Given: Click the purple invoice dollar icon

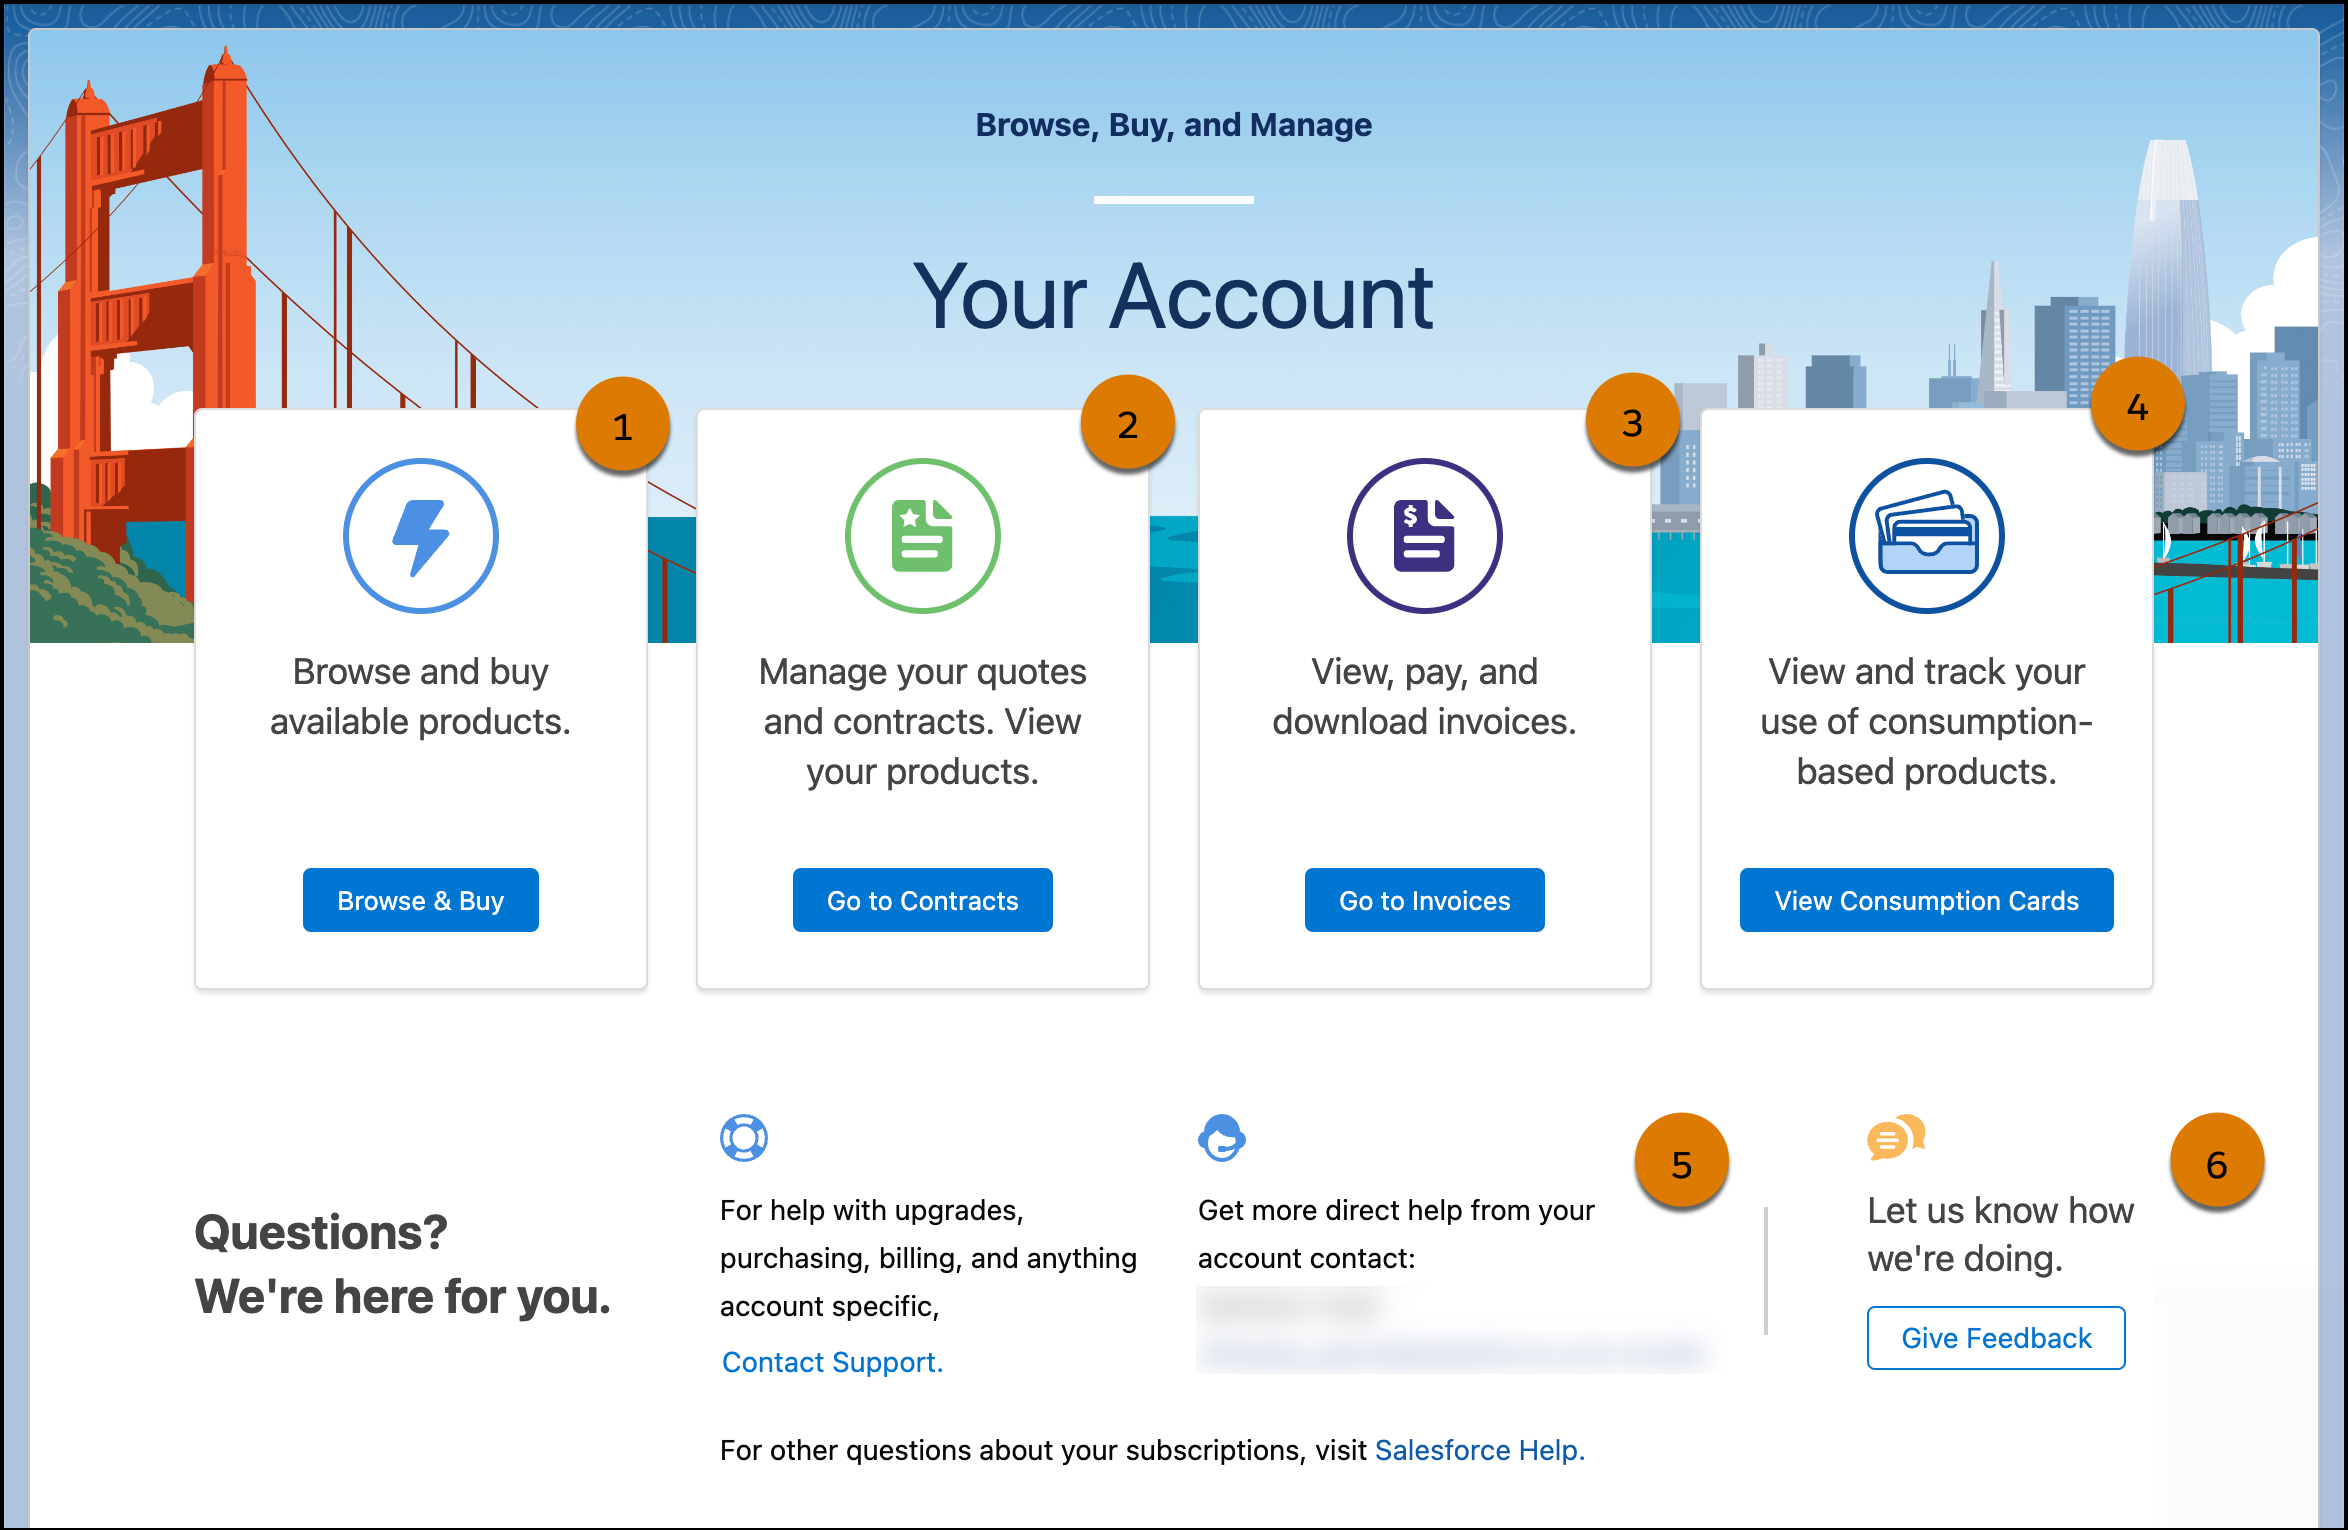Looking at the screenshot, I should [x=1424, y=536].
